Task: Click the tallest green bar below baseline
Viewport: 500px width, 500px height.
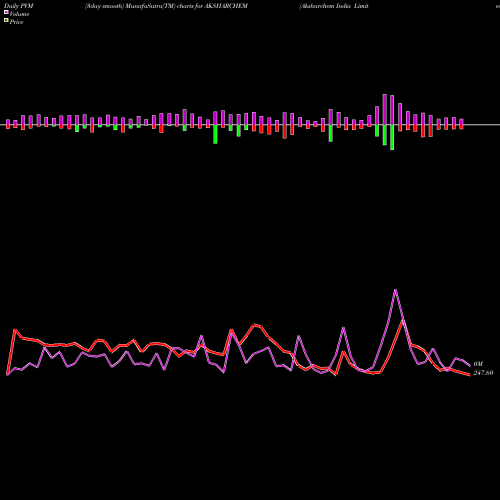Action: click(392, 137)
